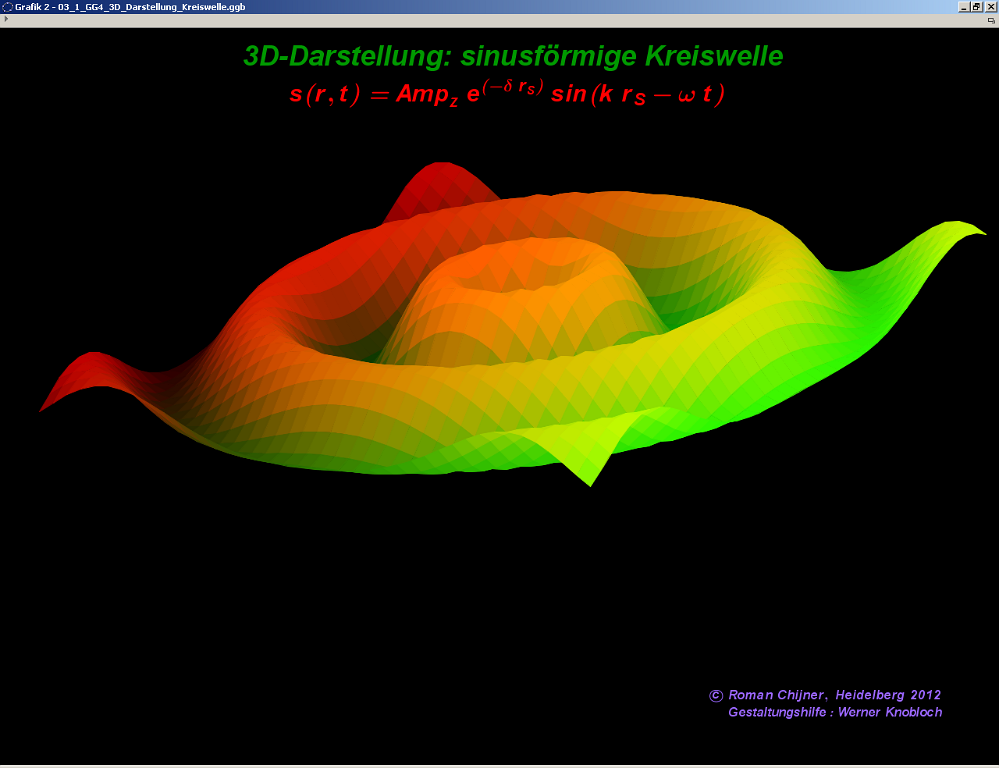999x768 pixels.
Task: Click the pointed front corner of the surface
Action: click(590, 480)
